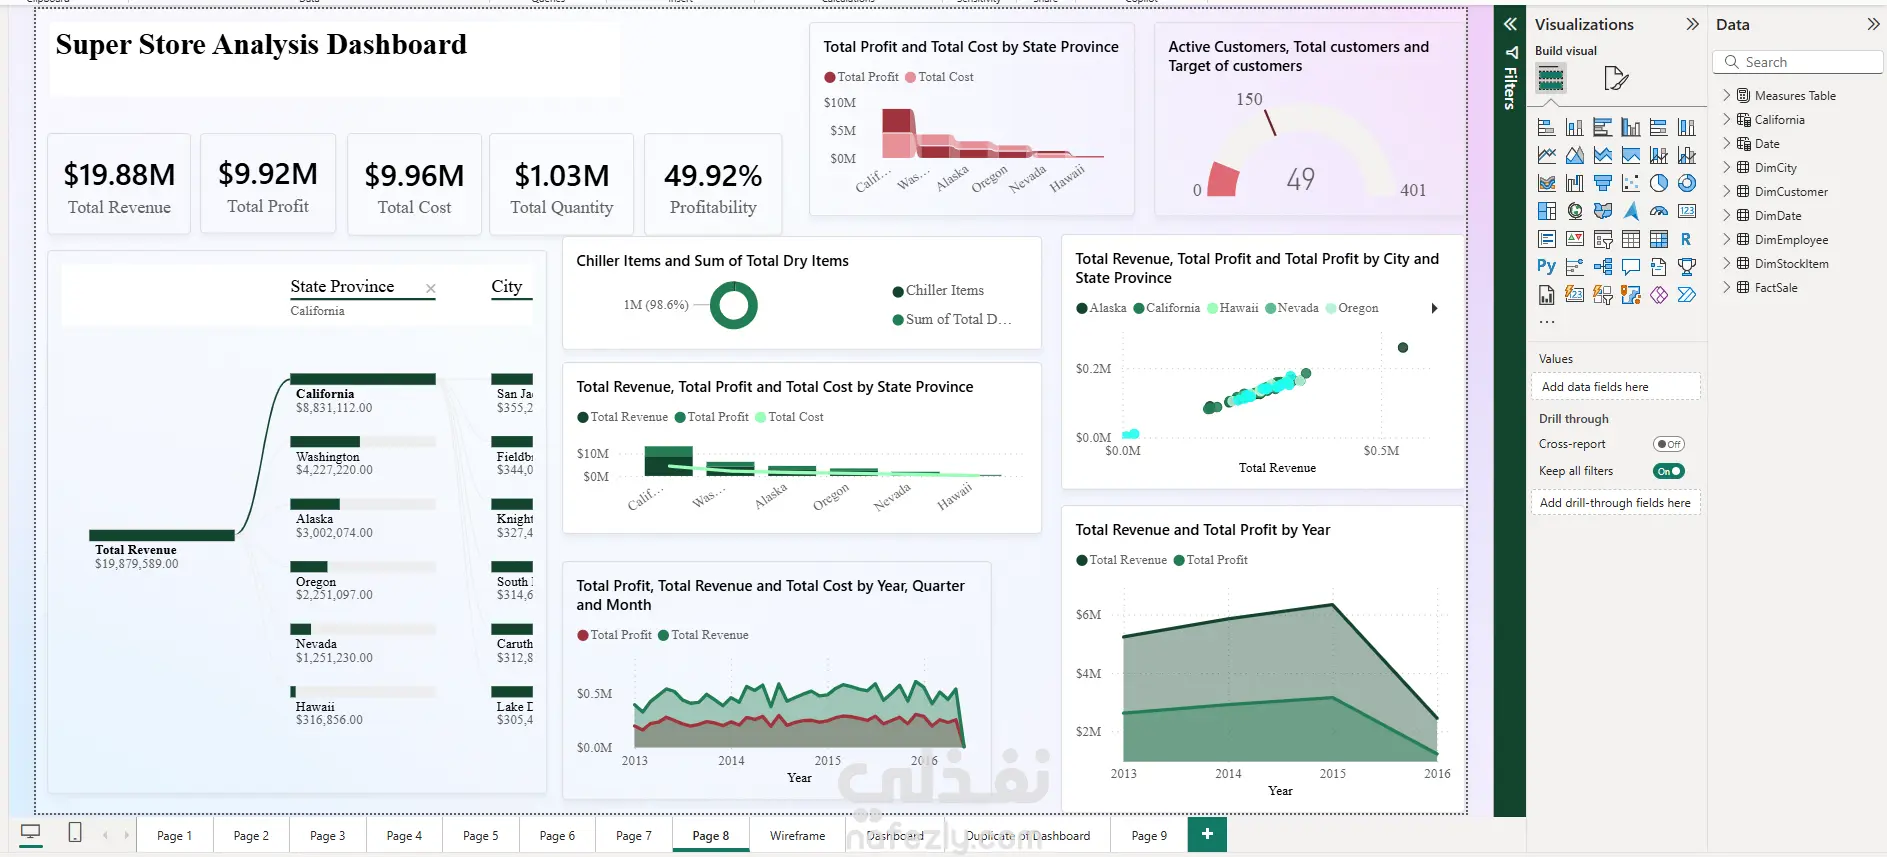Select the Slicer visual icon
Image resolution: width=1887 pixels, height=857 pixels.
tap(1602, 239)
